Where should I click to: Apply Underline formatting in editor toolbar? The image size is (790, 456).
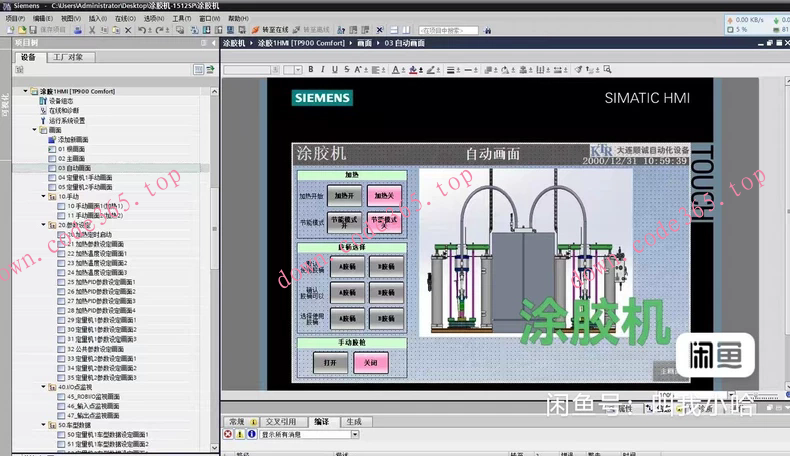336,70
